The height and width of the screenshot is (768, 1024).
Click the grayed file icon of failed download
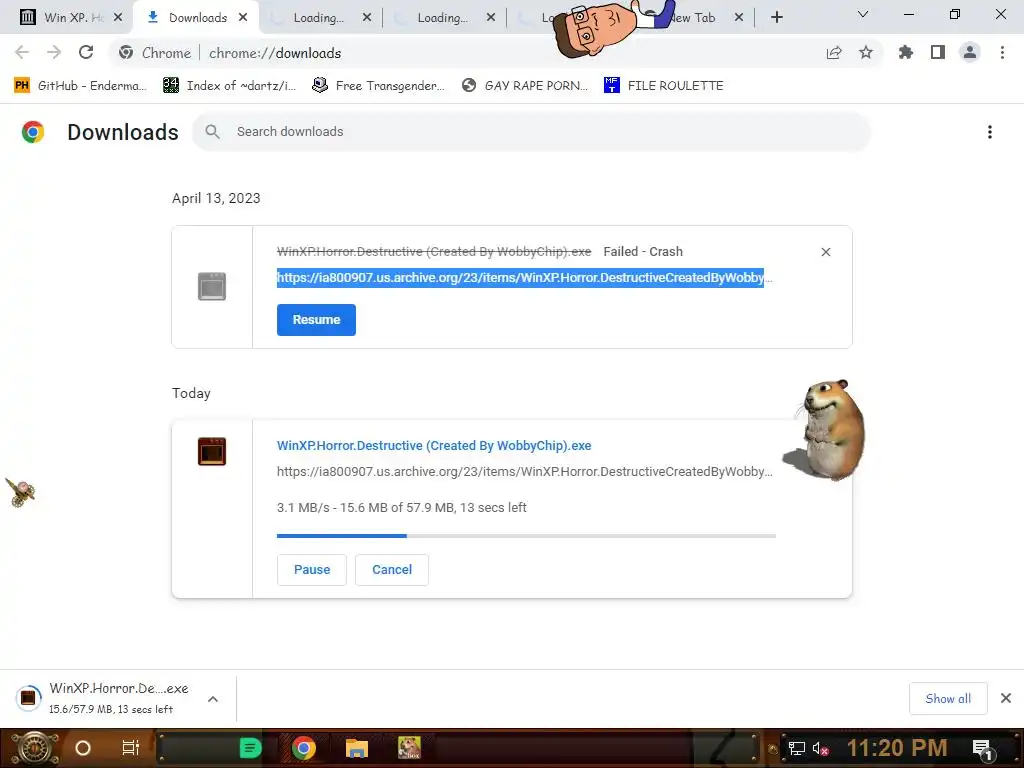coord(212,287)
